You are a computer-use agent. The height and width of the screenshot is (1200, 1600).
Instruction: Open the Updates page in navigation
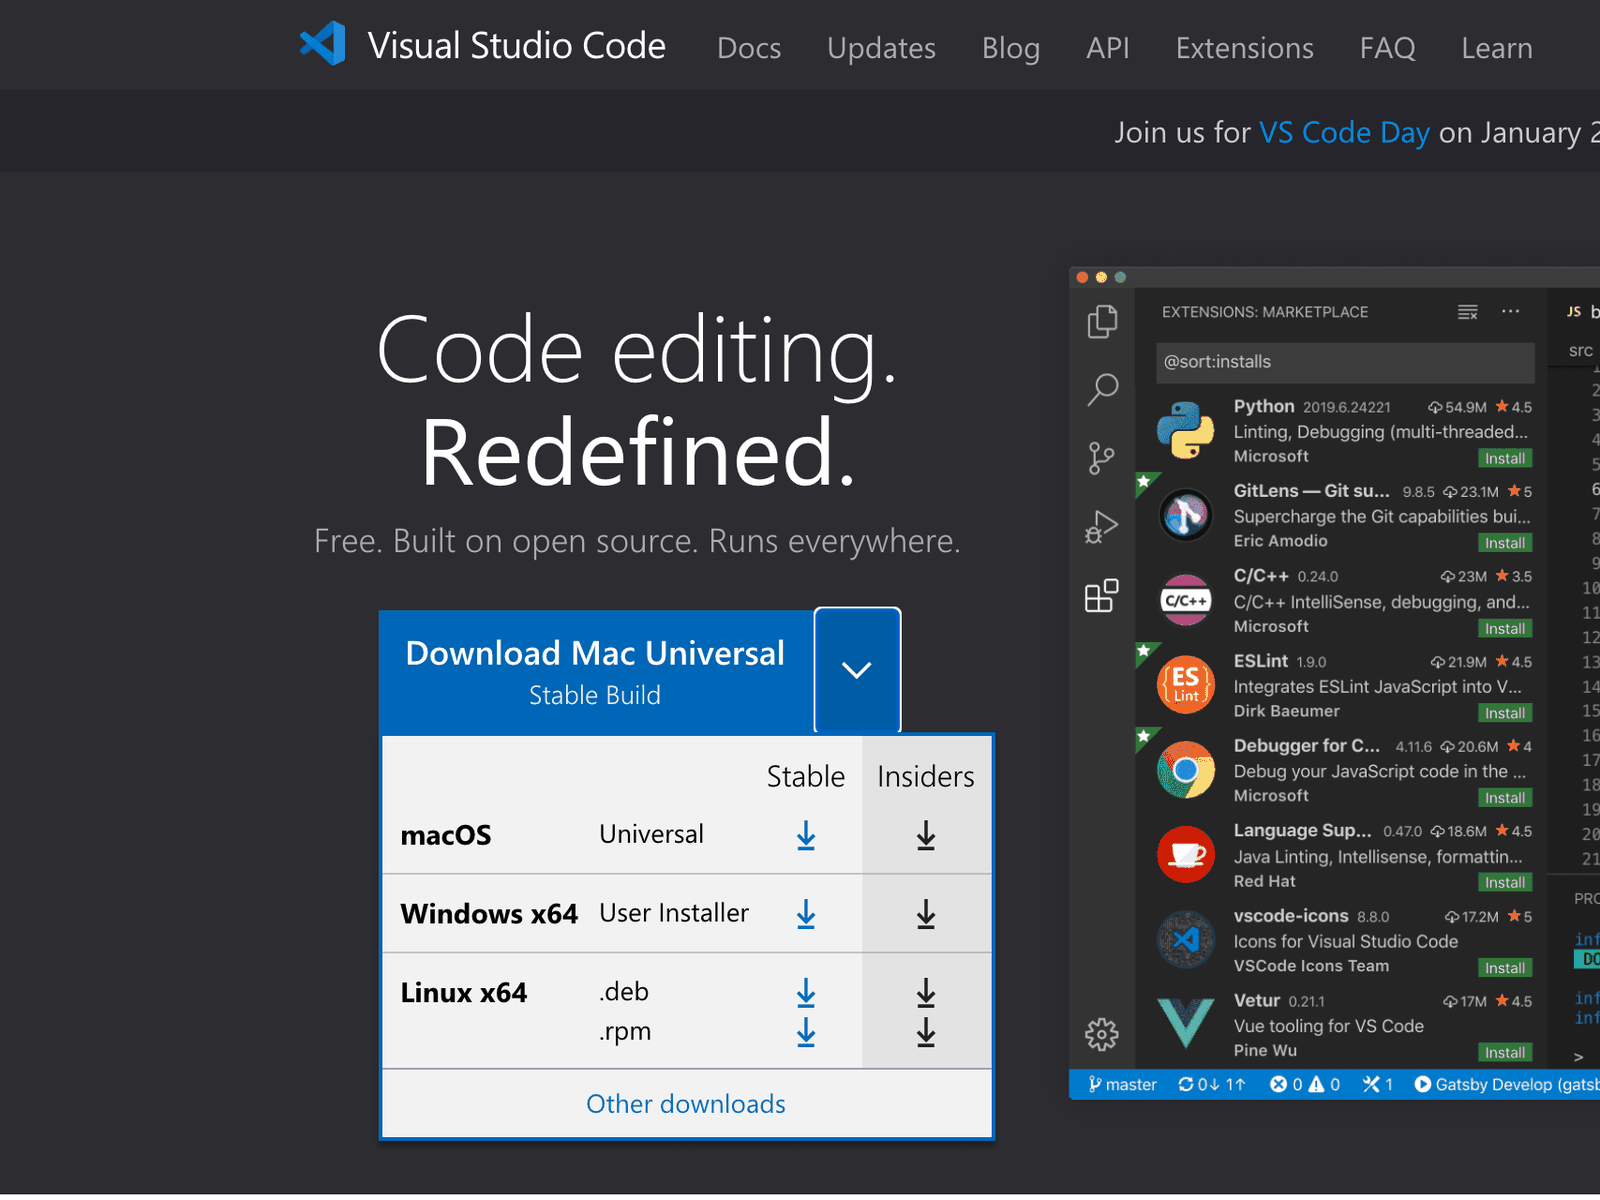click(881, 48)
